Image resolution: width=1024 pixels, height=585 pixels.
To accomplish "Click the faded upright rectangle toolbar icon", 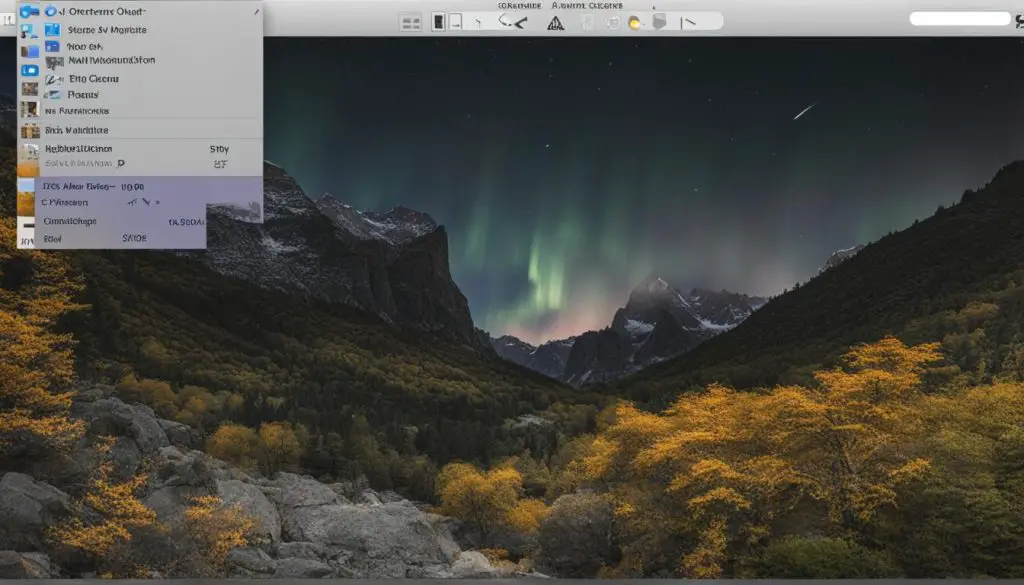I will coord(588,23).
